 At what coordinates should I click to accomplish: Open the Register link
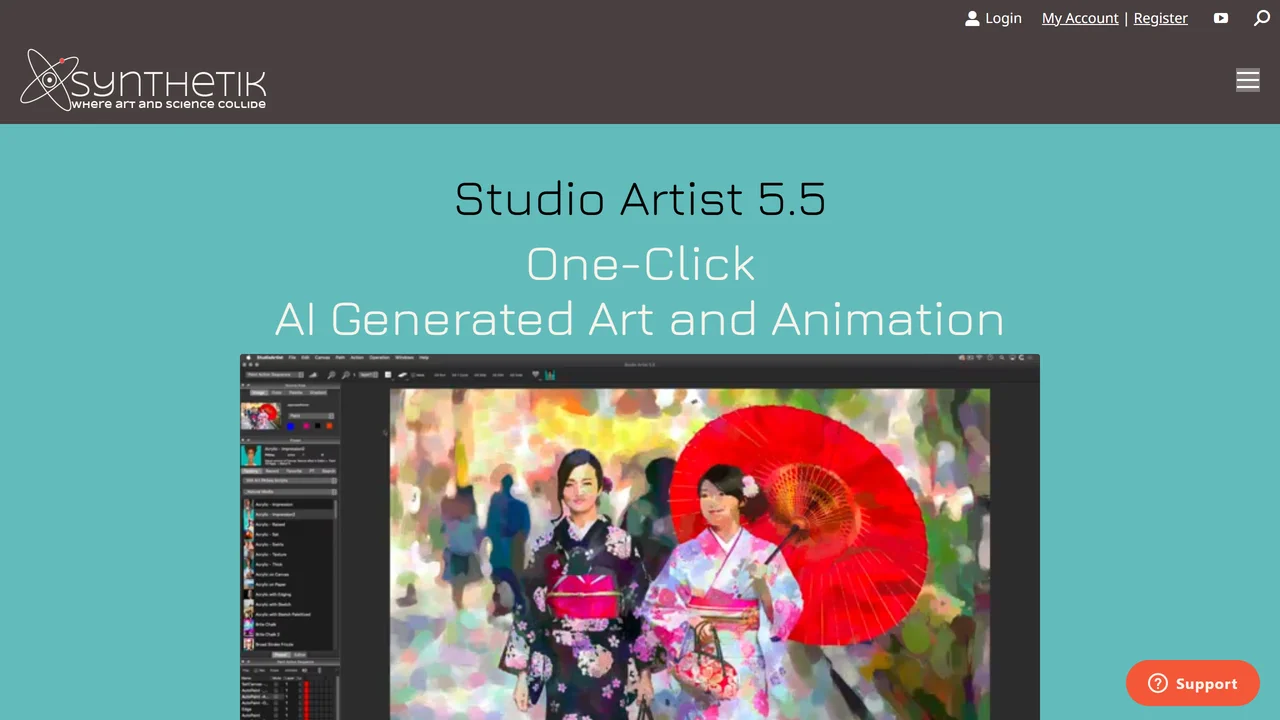click(1161, 18)
